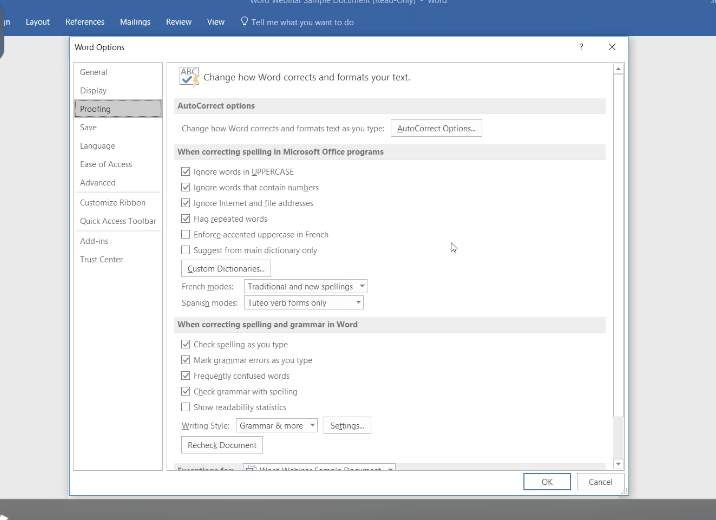
Task: Open Spanish modes dropdown
Action: click(x=304, y=303)
